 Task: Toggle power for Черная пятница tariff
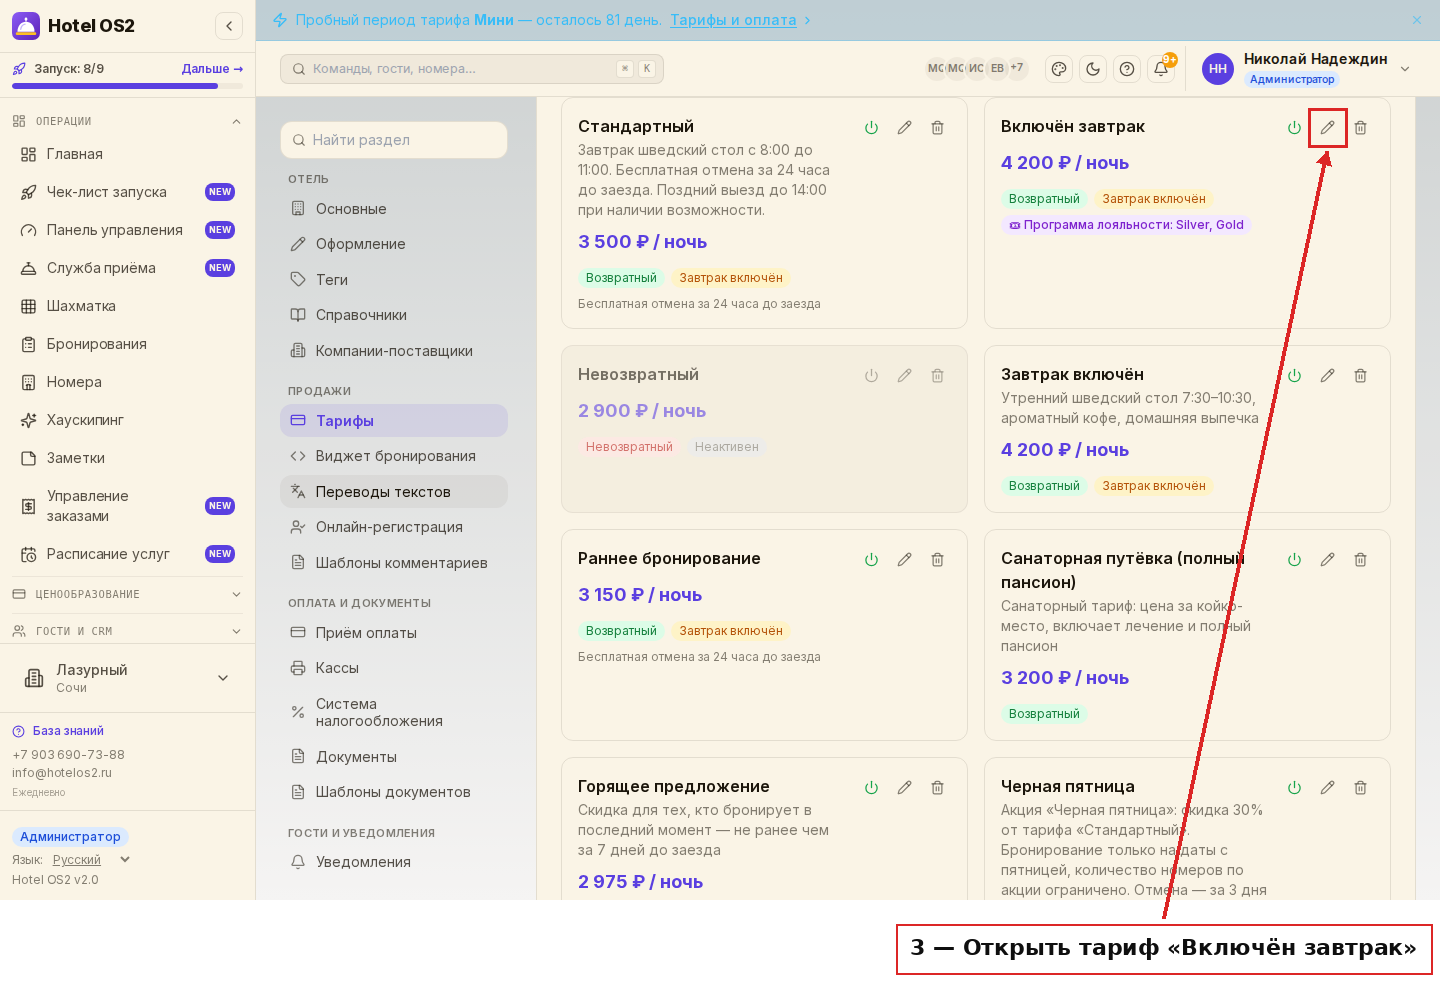1294,788
